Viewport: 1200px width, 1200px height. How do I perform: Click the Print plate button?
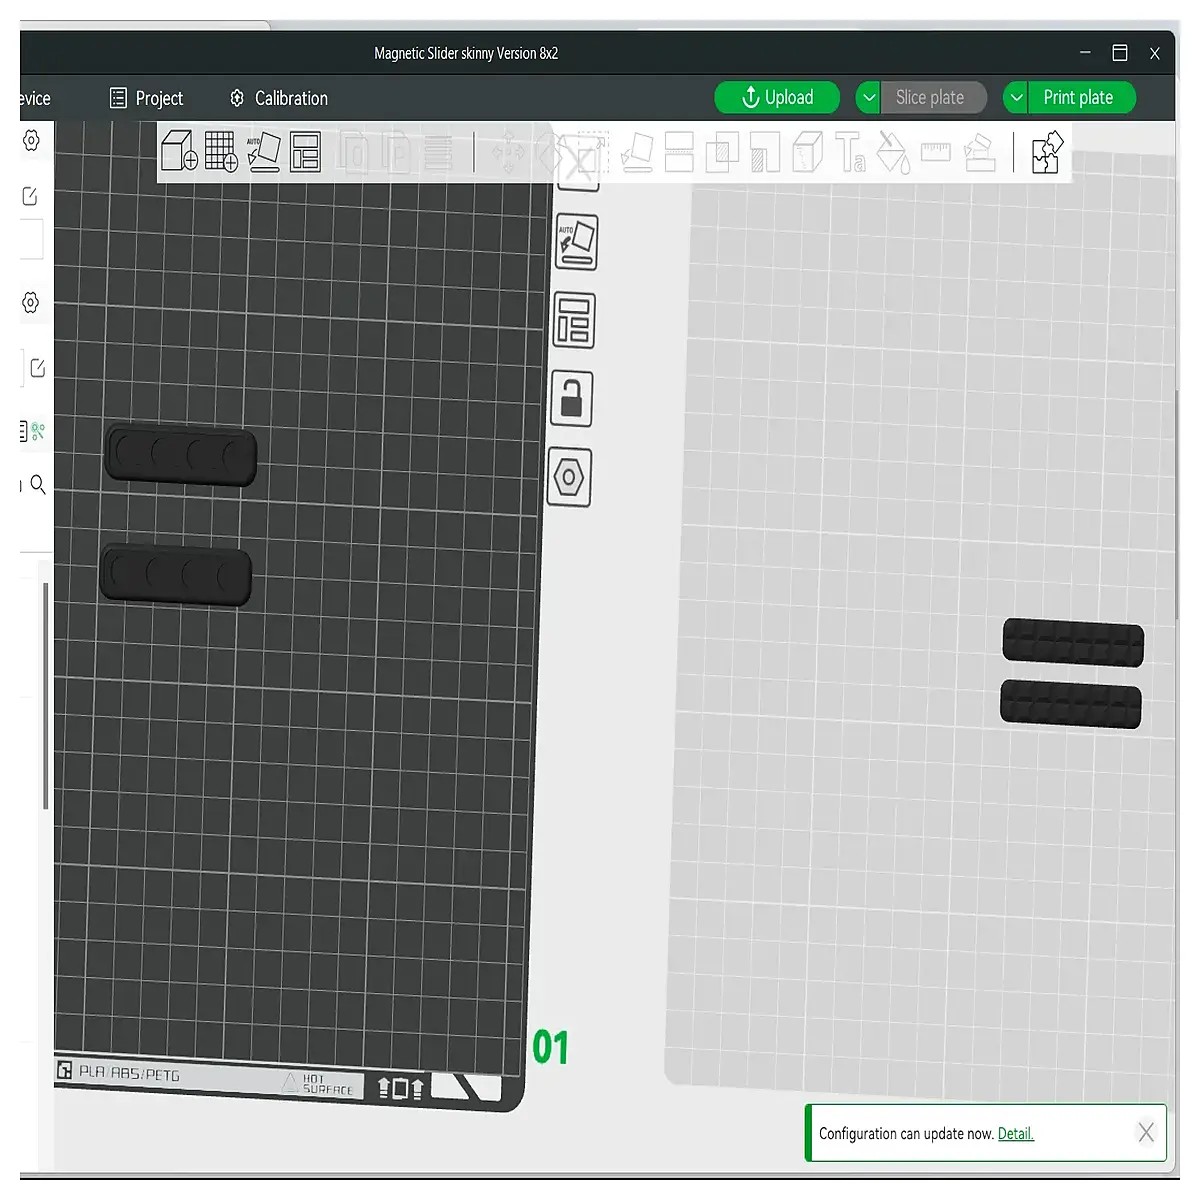[1081, 97]
